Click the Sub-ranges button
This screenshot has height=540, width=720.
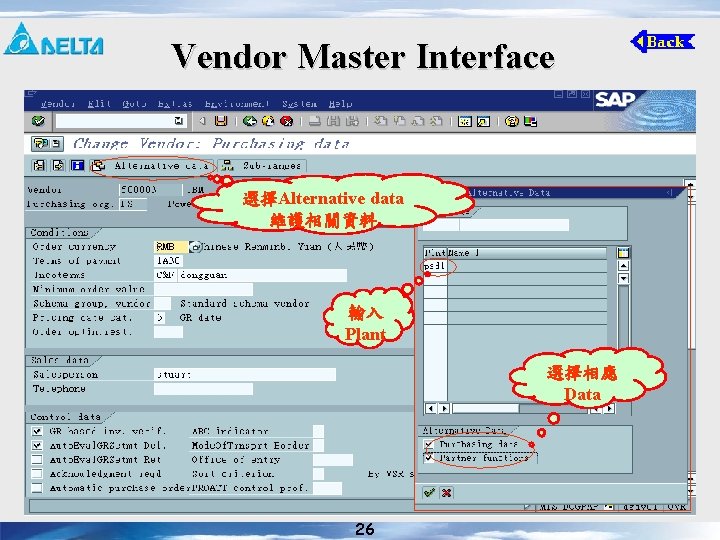coord(263,165)
